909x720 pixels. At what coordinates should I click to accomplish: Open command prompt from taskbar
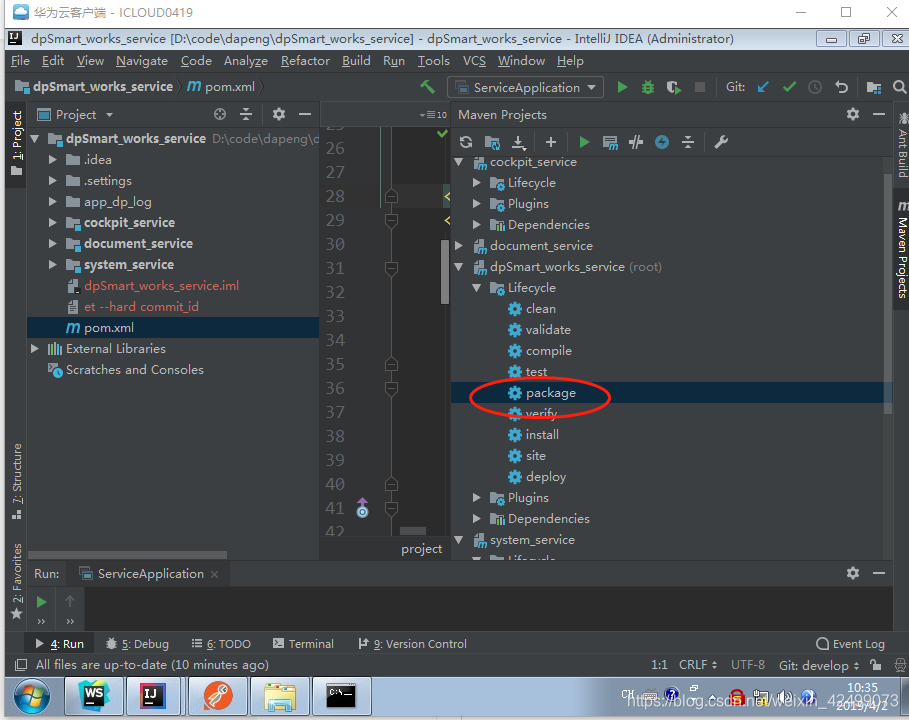pos(340,696)
